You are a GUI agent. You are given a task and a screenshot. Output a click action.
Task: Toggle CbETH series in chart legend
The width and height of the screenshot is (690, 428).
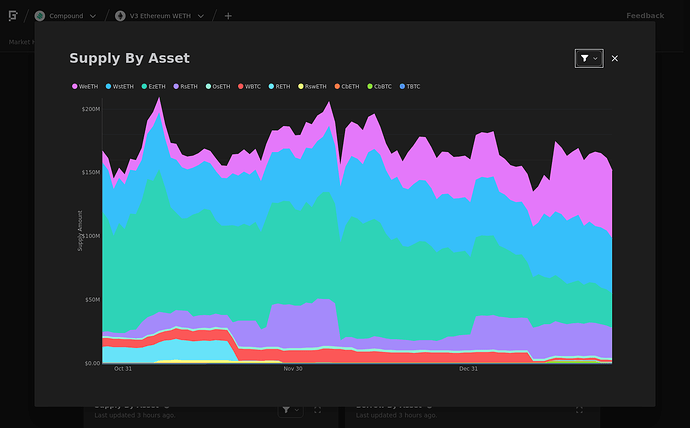coord(347,87)
